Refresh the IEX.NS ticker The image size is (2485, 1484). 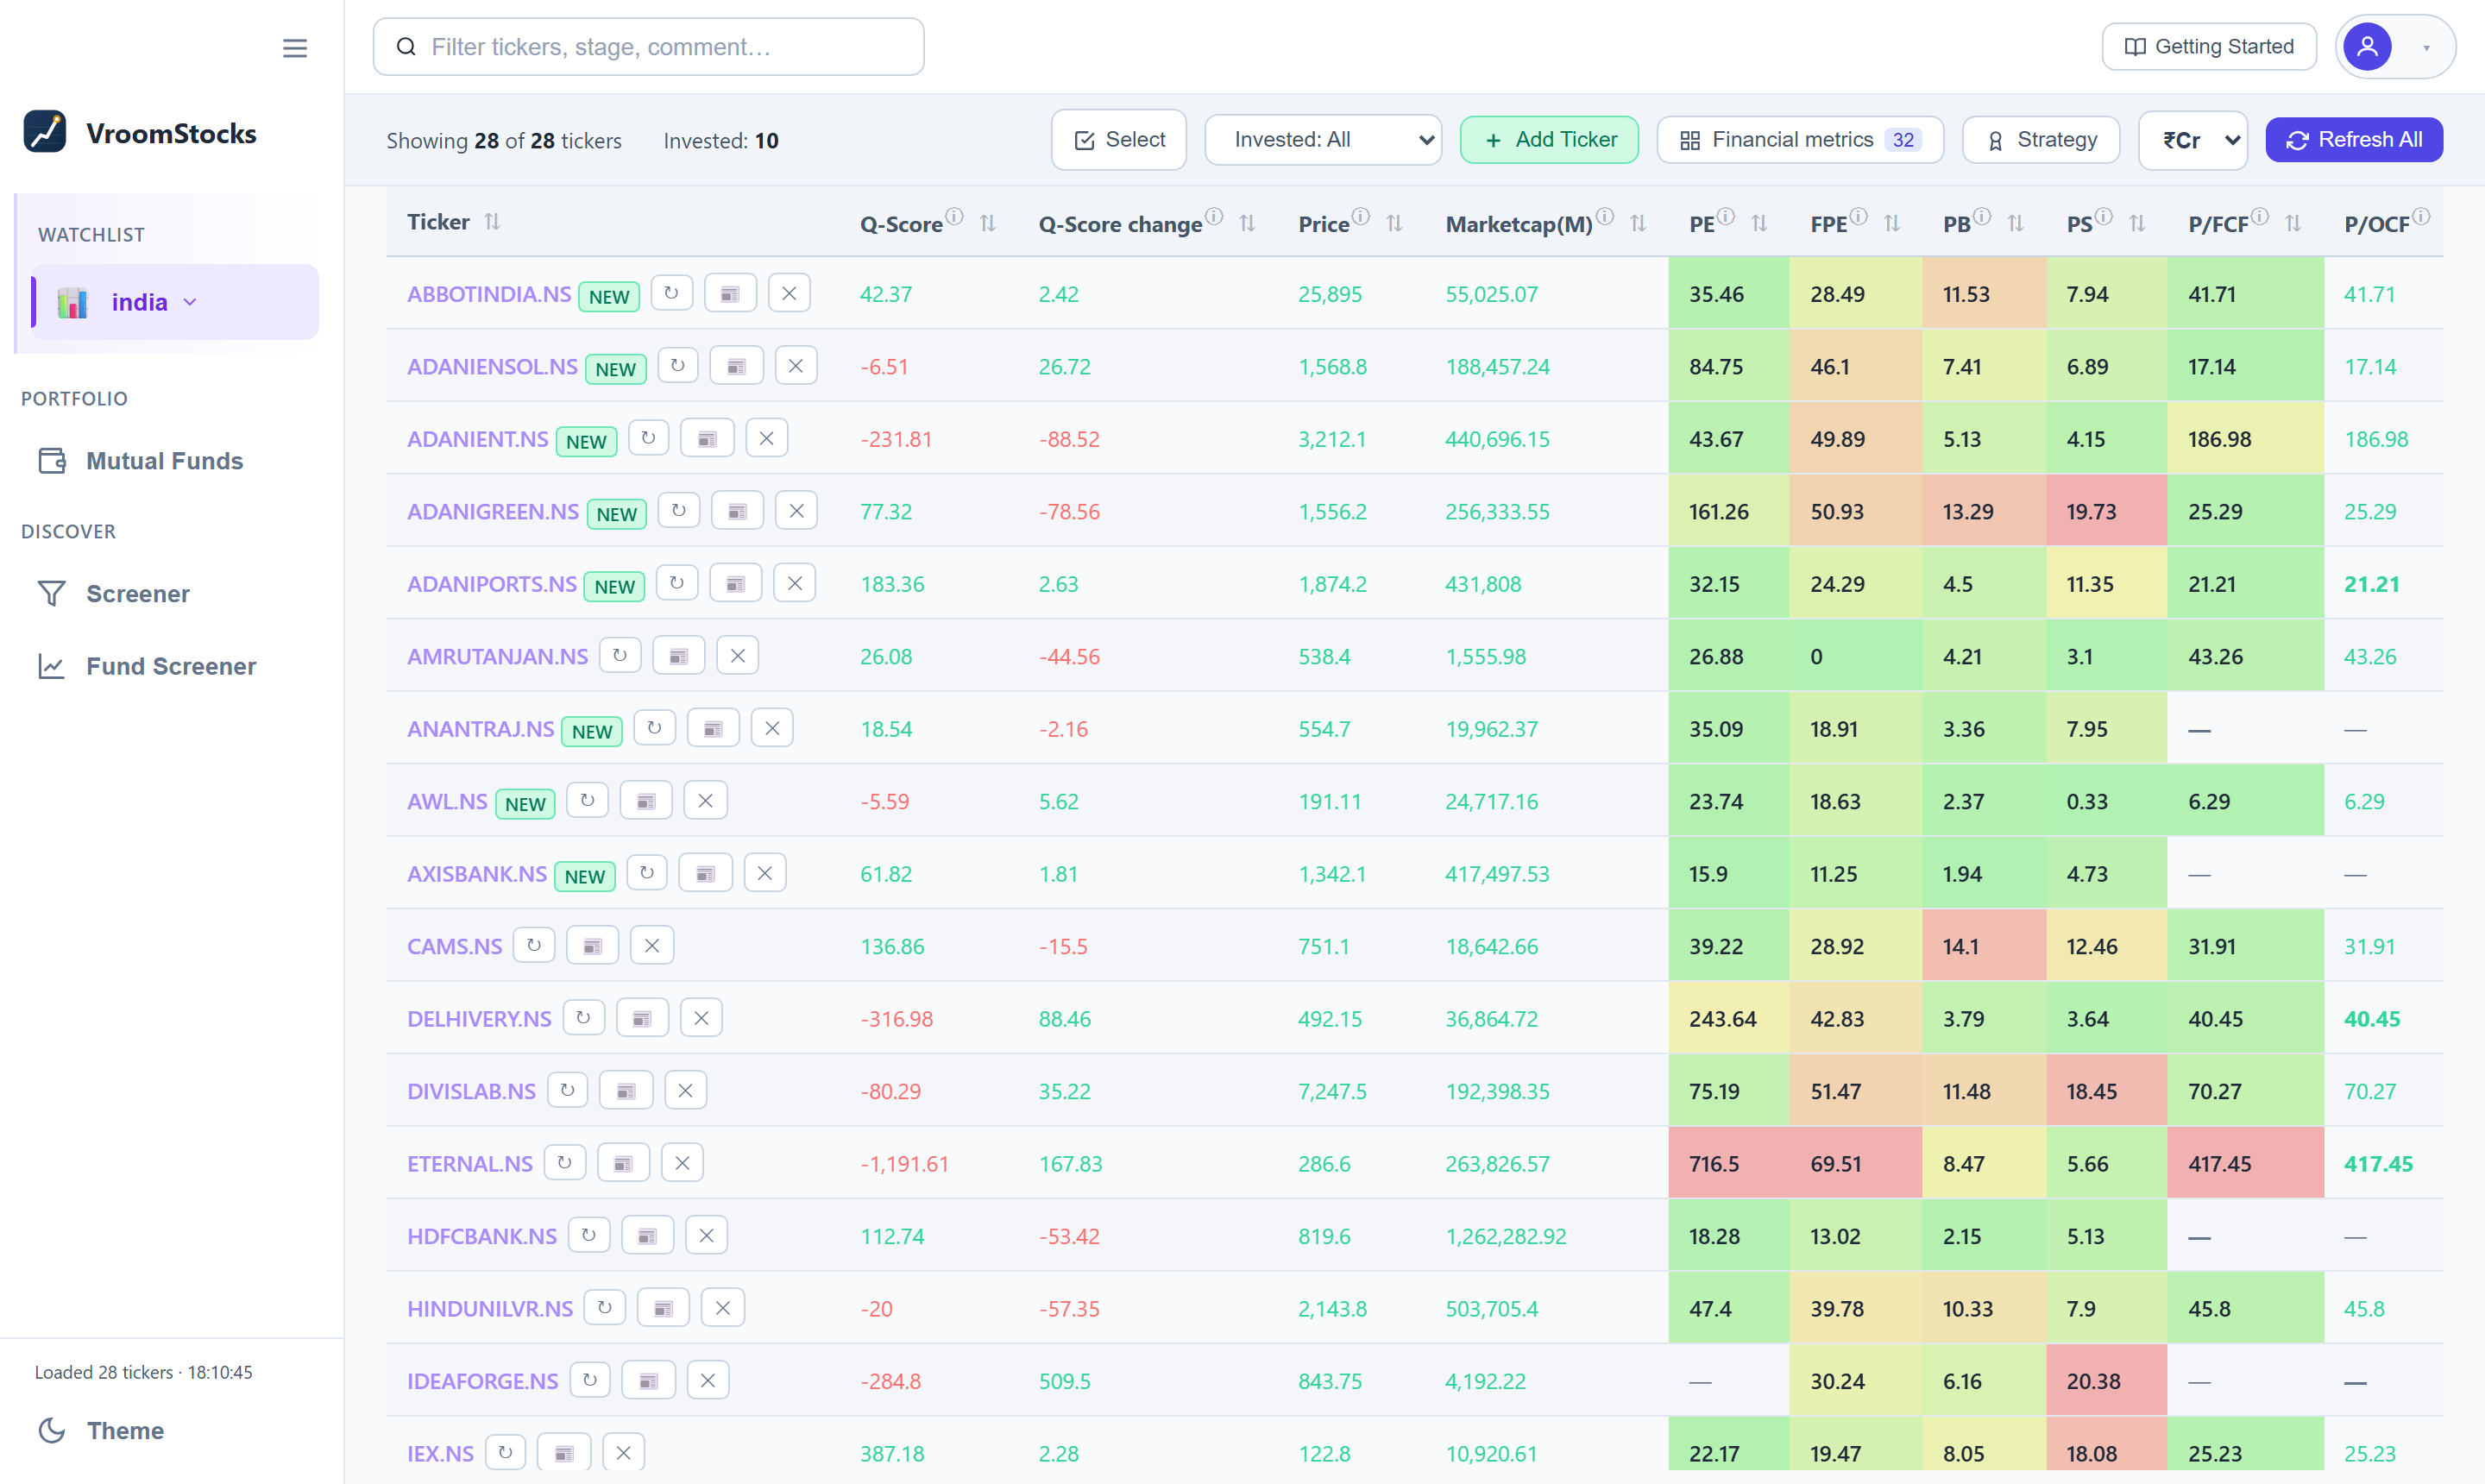pos(506,1453)
